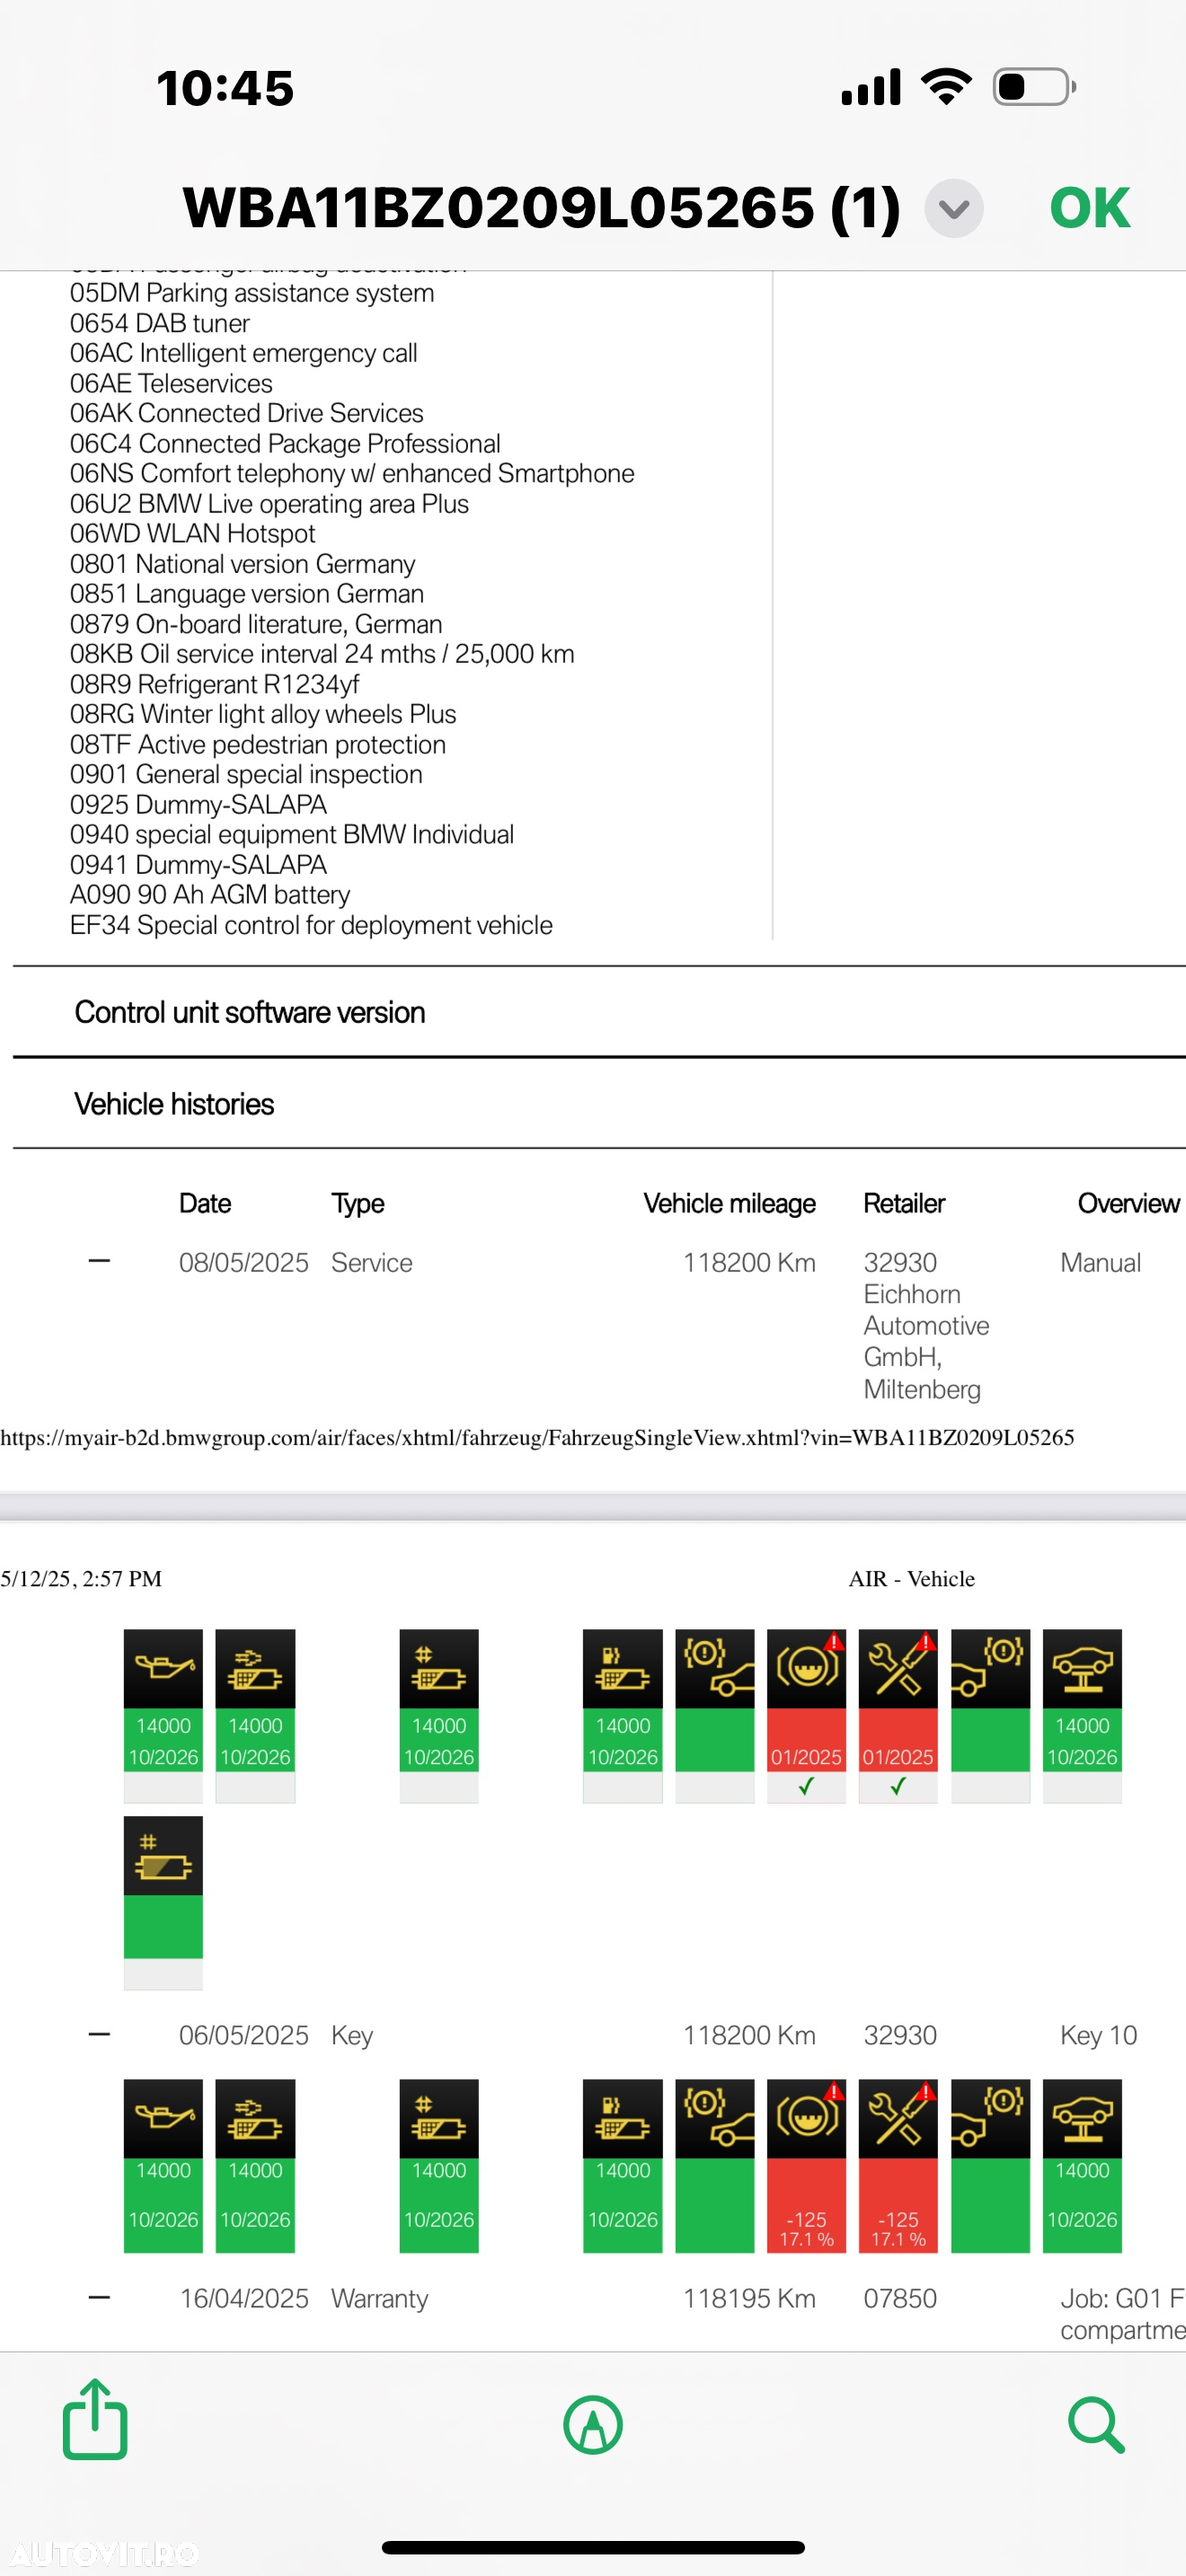Screen dimensions: 1186x2576
Task: Collapse the 16/04/2025 Warranty history row
Action: (99, 2296)
